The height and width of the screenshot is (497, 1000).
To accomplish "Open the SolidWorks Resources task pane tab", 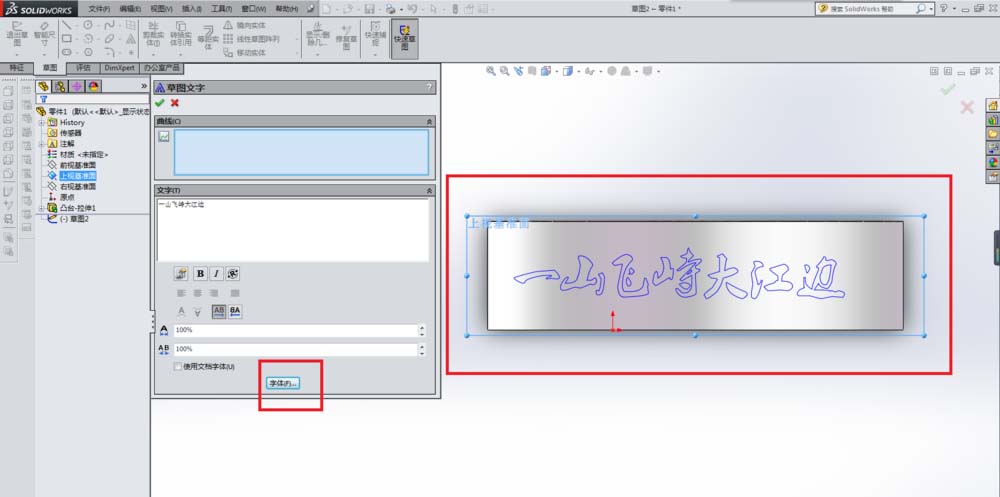I will point(992,105).
